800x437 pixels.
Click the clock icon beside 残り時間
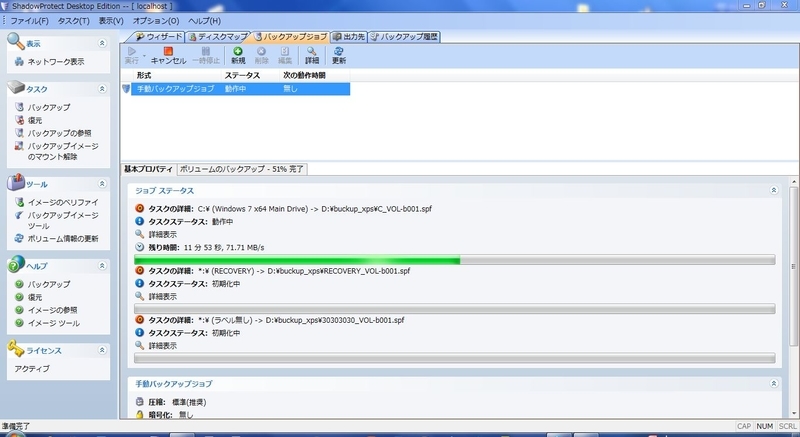click(x=139, y=247)
